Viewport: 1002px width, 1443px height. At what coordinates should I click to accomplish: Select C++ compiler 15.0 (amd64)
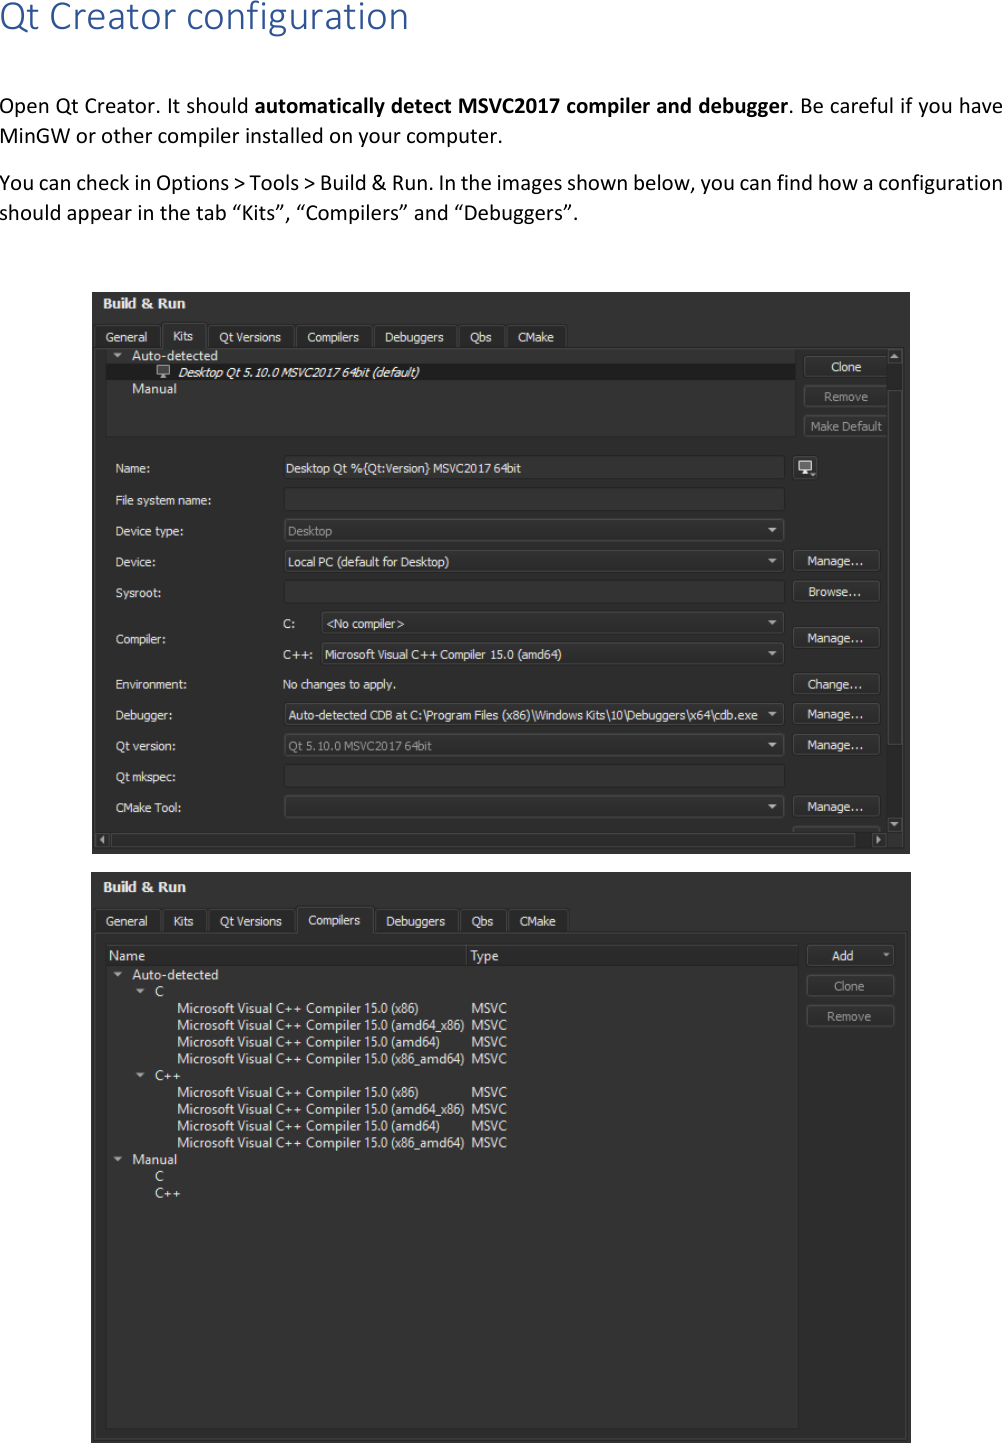coord(308,1126)
